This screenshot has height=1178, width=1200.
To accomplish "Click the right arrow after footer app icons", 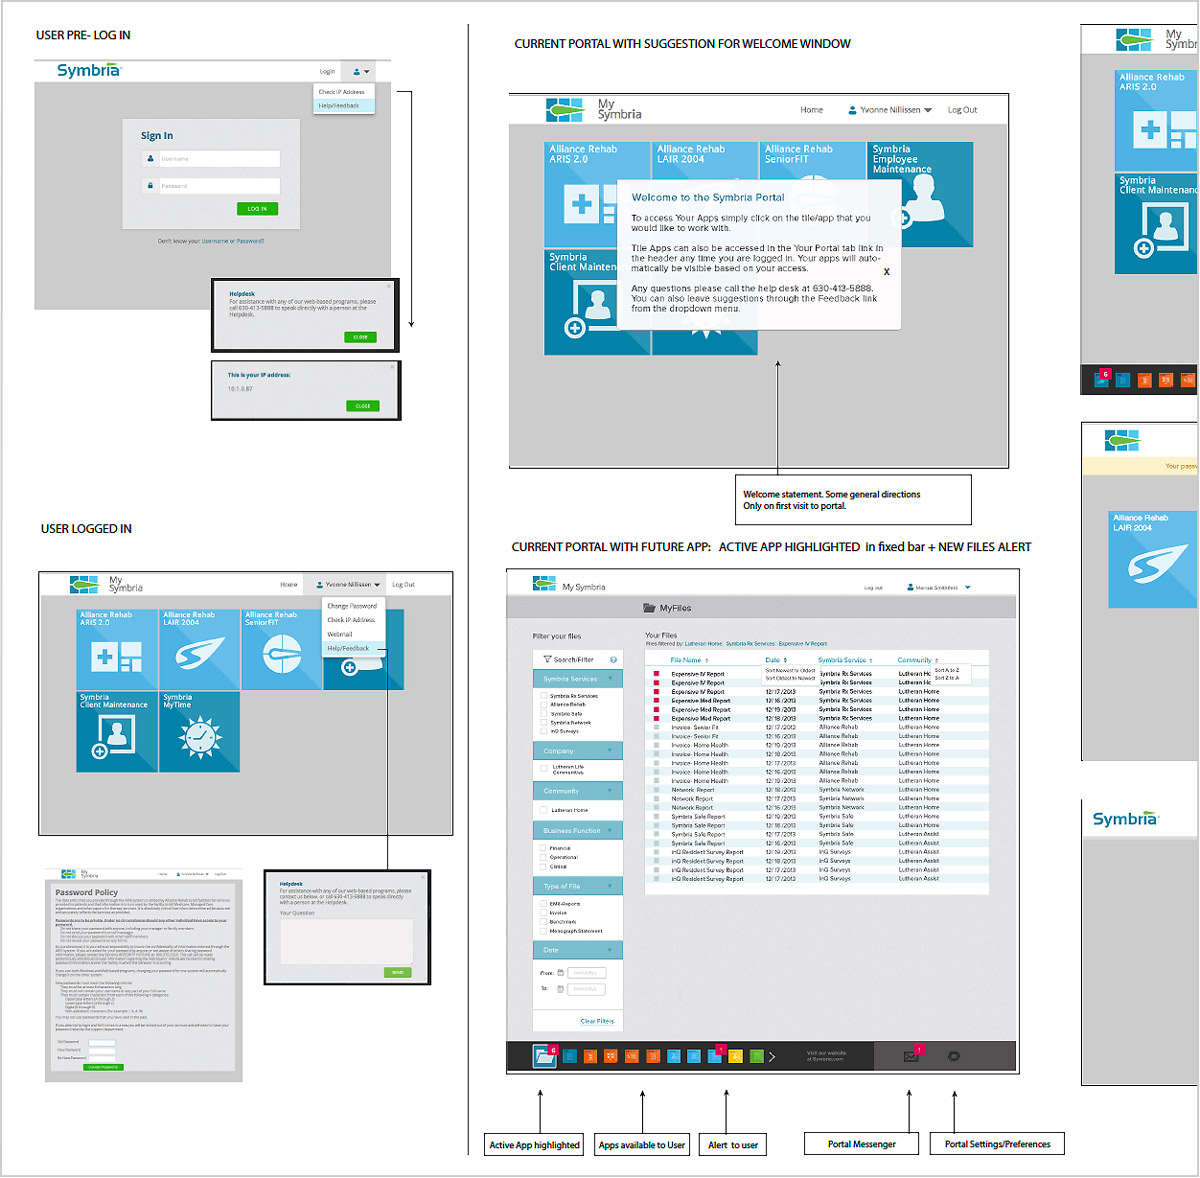I will click(772, 1056).
